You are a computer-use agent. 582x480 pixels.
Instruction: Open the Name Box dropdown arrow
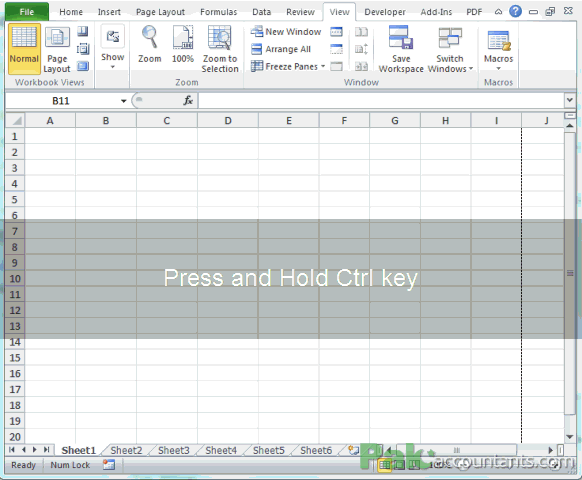pyautogui.click(x=124, y=101)
